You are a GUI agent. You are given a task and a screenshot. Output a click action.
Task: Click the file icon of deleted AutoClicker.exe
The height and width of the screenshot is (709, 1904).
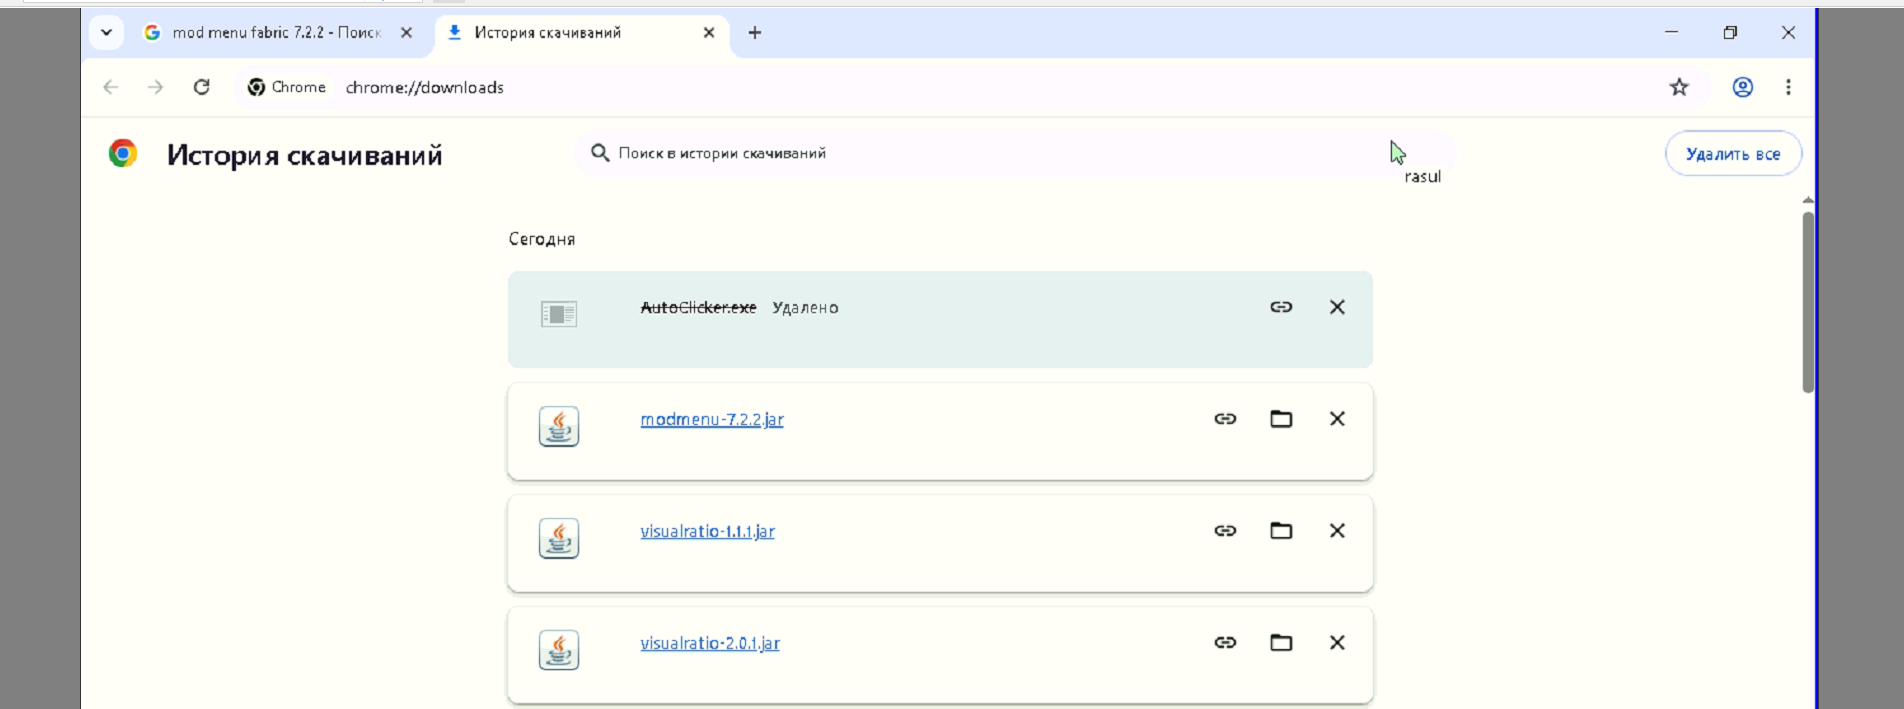559,314
